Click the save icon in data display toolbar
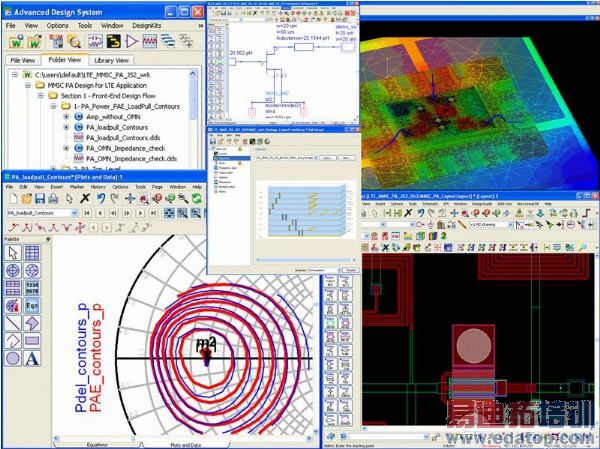Screen dimensions: 600x449 tap(40, 198)
